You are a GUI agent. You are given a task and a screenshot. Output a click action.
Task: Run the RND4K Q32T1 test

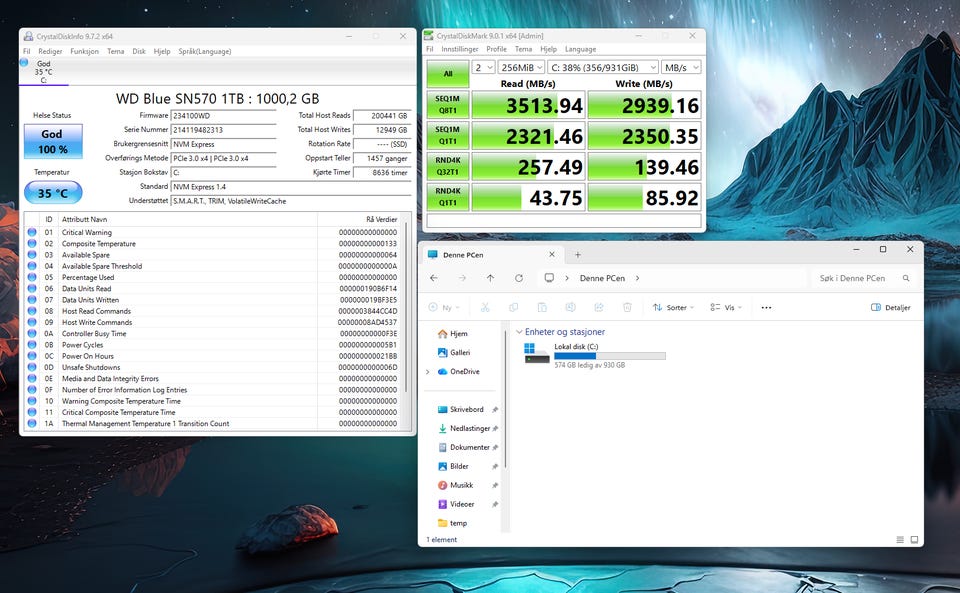click(448, 166)
